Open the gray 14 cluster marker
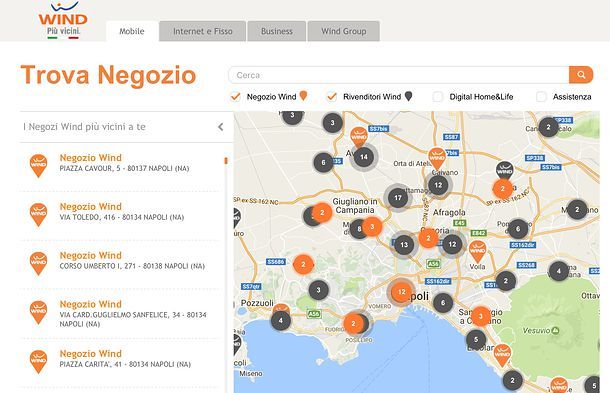The image size is (610, 393). [364, 157]
